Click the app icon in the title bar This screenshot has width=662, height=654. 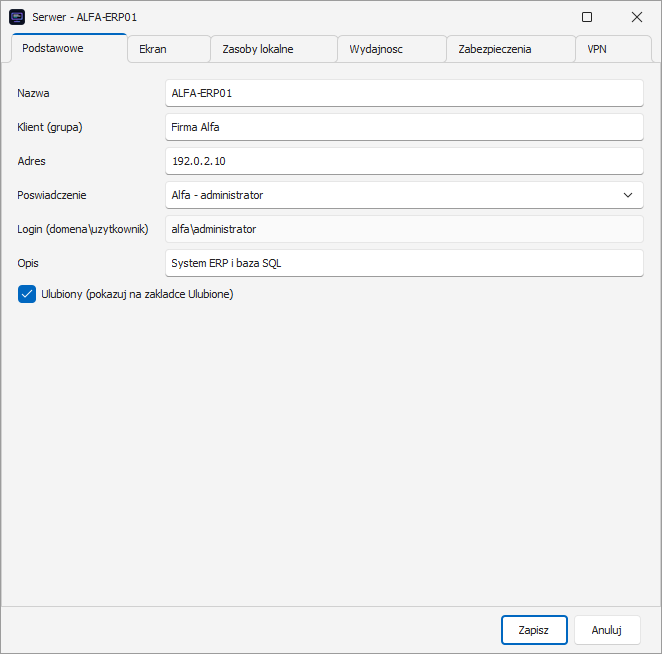tap(17, 17)
